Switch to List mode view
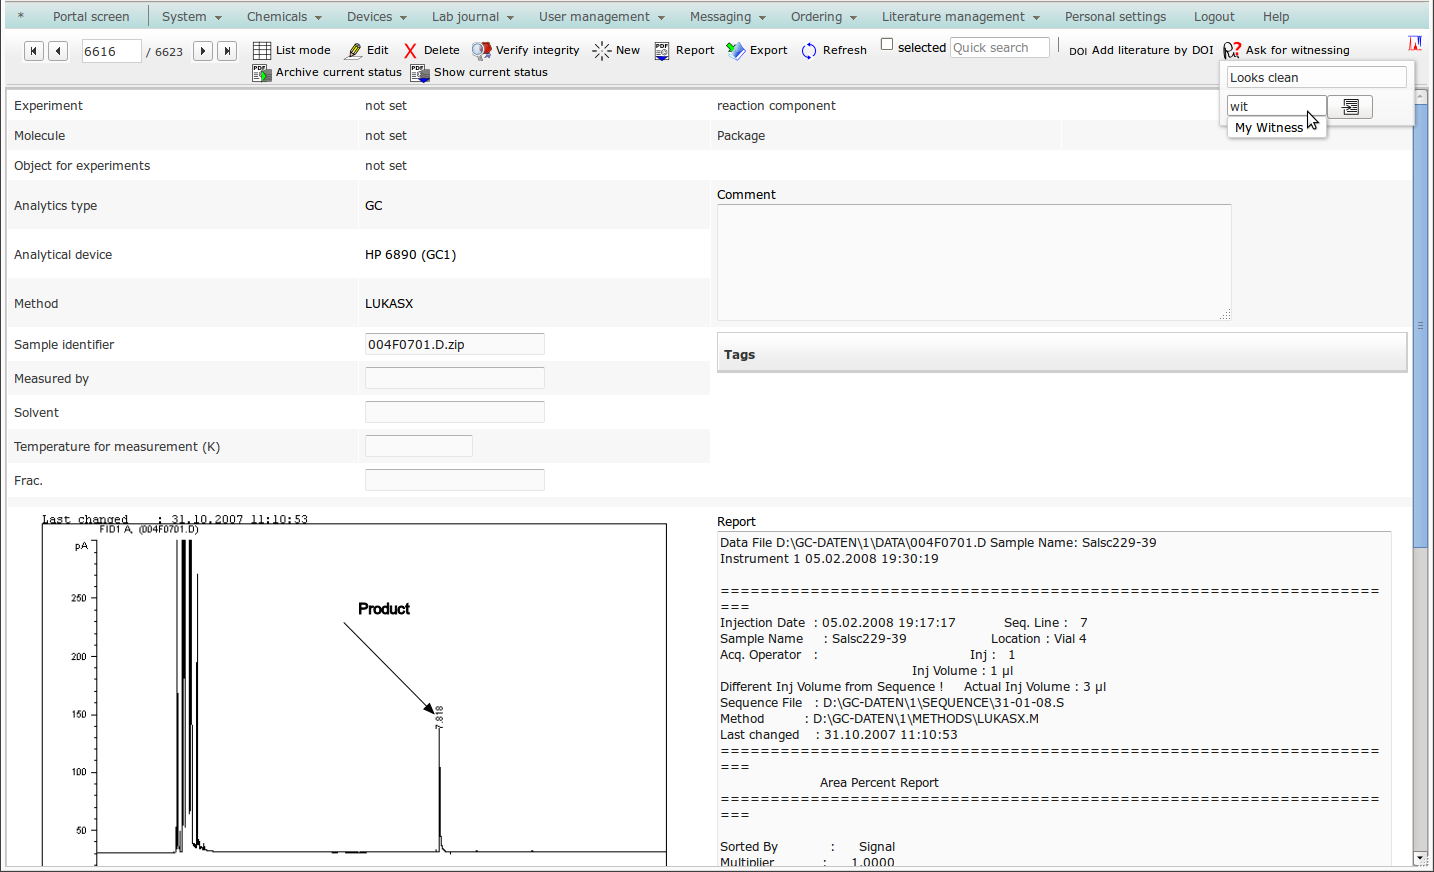Viewport: 1434px width, 872px height. tap(291, 50)
